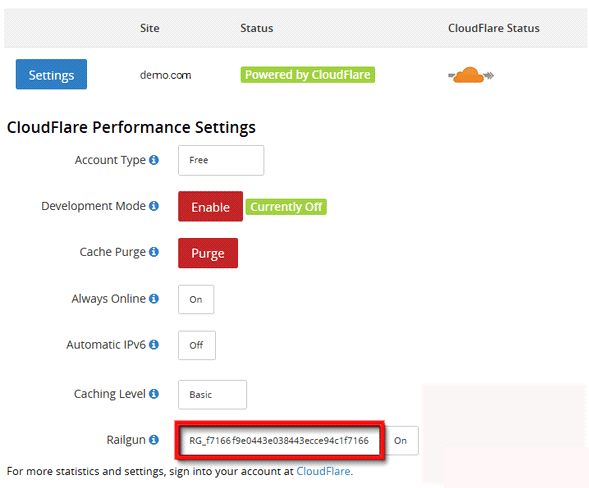
Task: Open the blue Settings button
Action: pyautogui.click(x=51, y=74)
